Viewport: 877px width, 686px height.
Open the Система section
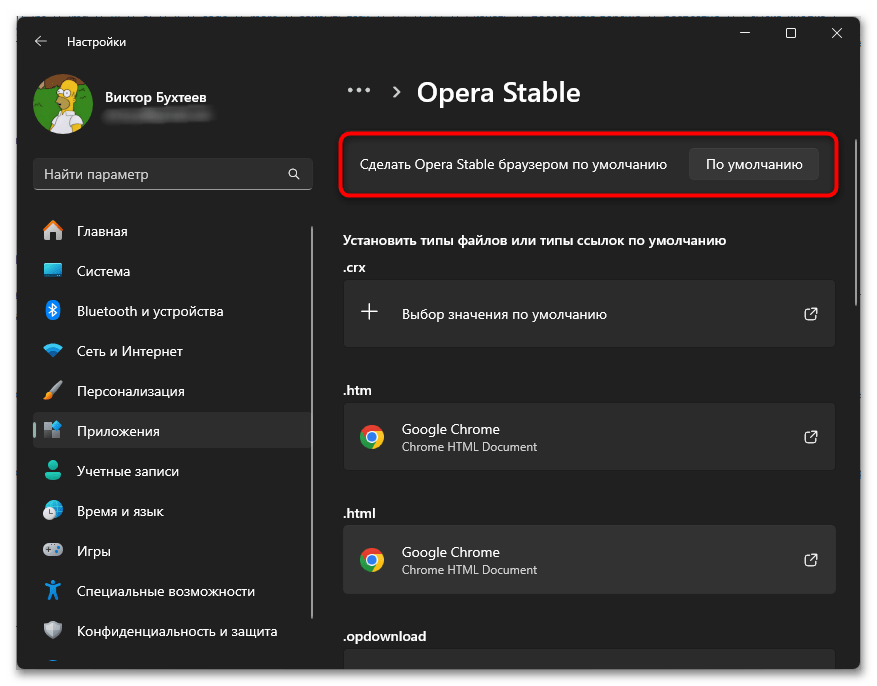(172, 271)
